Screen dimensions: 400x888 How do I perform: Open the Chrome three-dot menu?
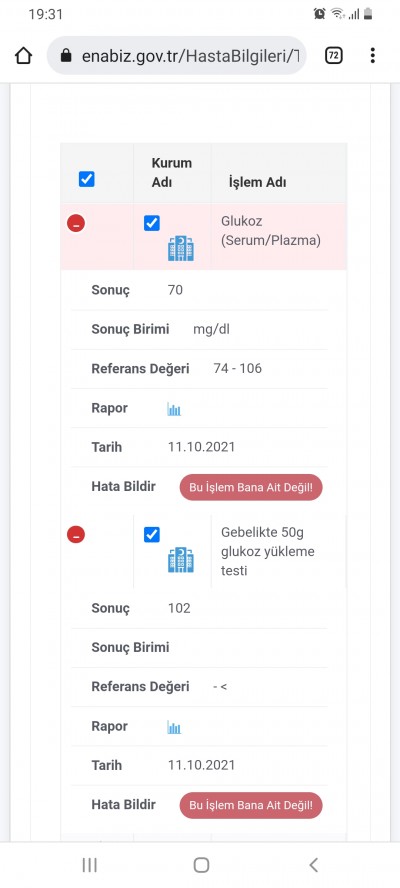pyautogui.click(x=372, y=55)
